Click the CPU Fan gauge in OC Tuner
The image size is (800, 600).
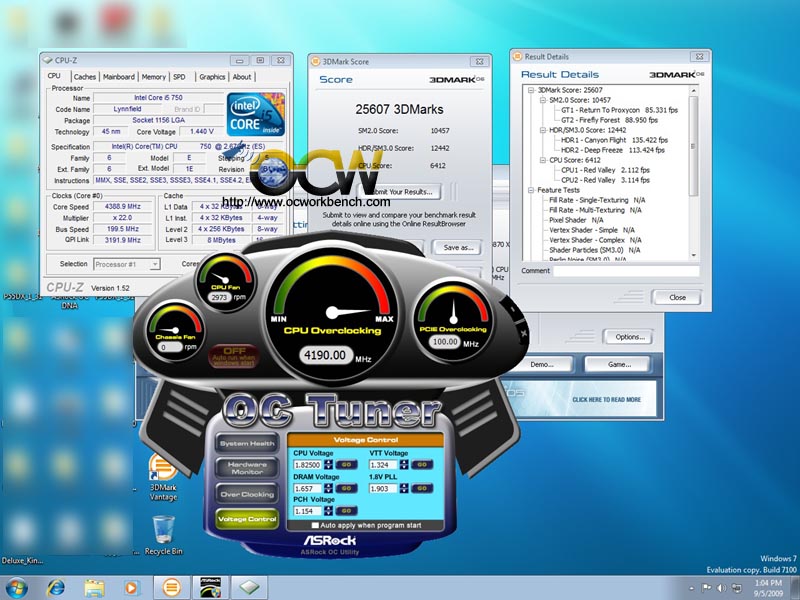click(x=226, y=282)
